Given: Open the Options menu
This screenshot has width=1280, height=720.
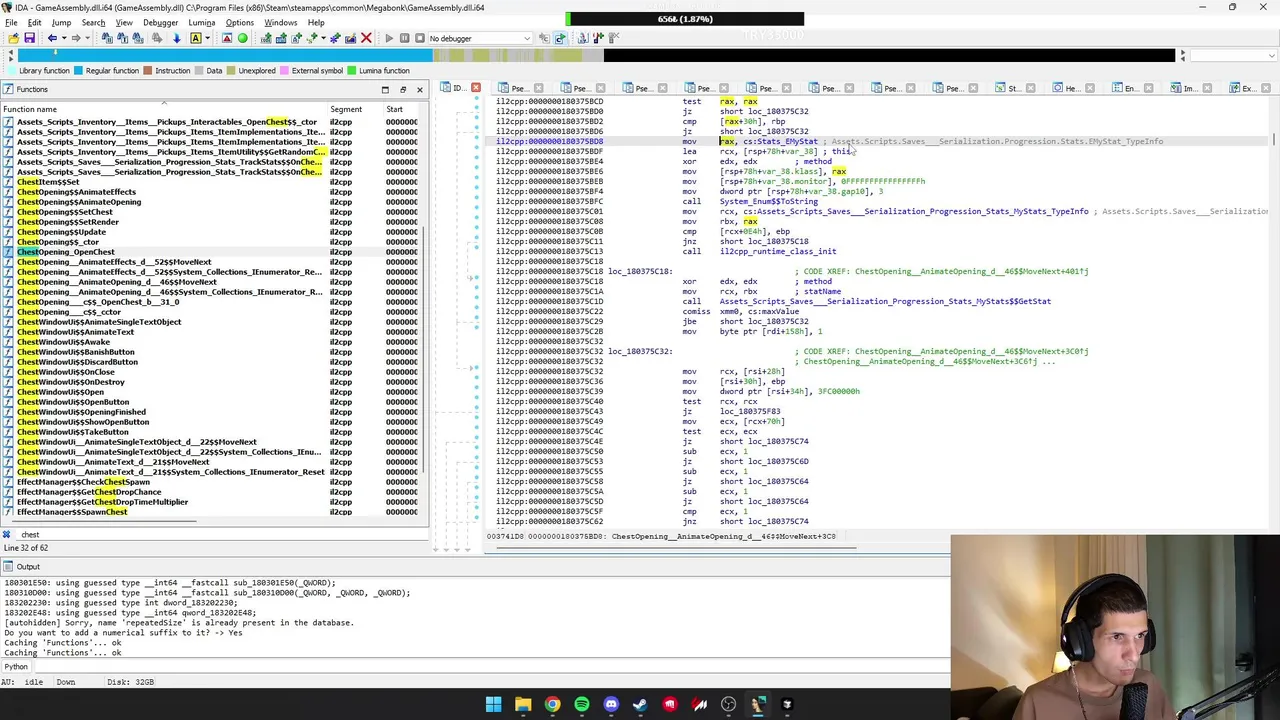Looking at the screenshot, I should pyautogui.click(x=239, y=22).
